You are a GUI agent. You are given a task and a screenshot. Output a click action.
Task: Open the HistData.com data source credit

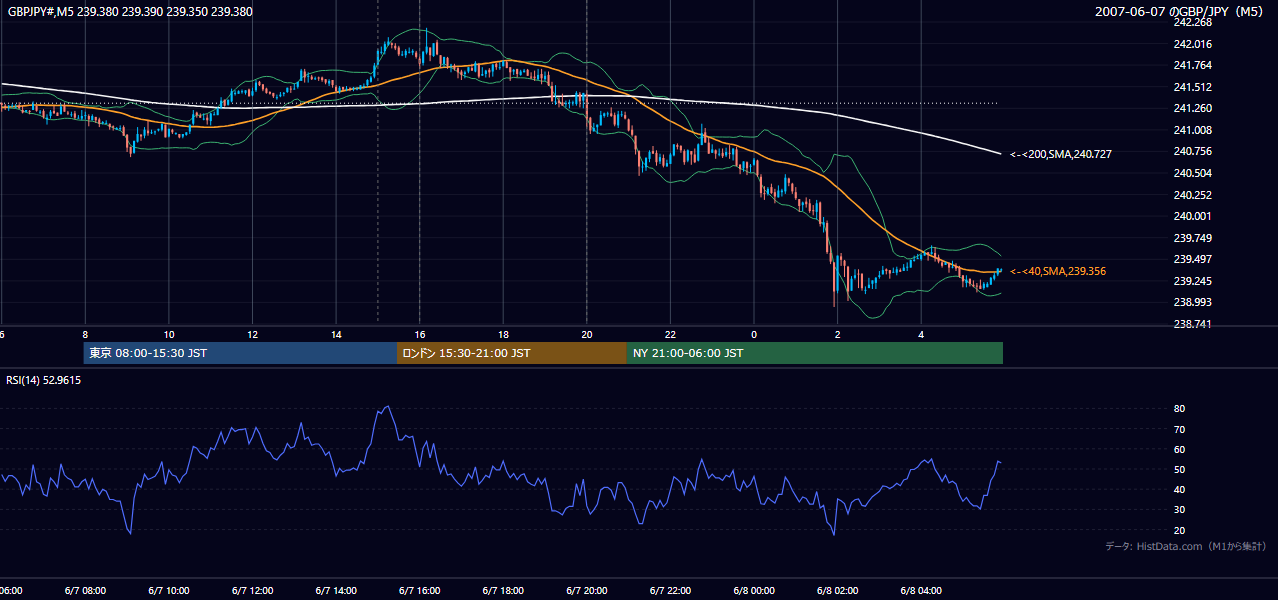(x=1186, y=546)
